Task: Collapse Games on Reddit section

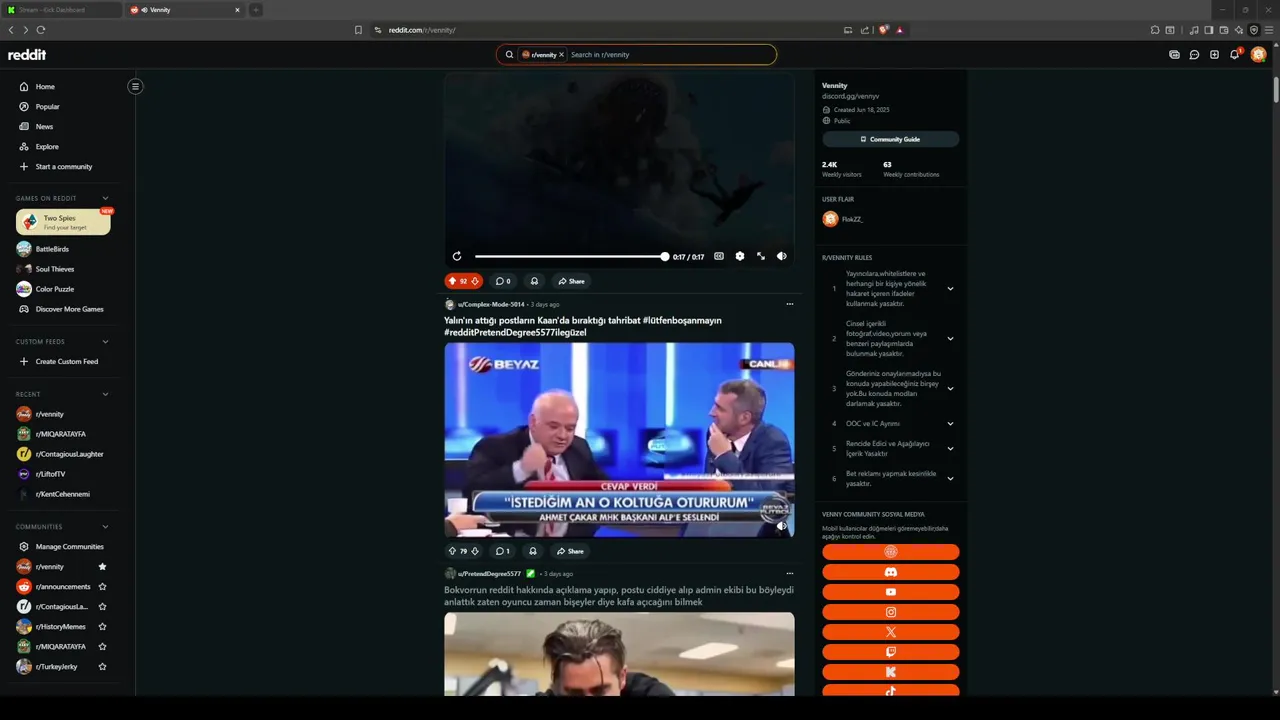Action: click(x=105, y=198)
